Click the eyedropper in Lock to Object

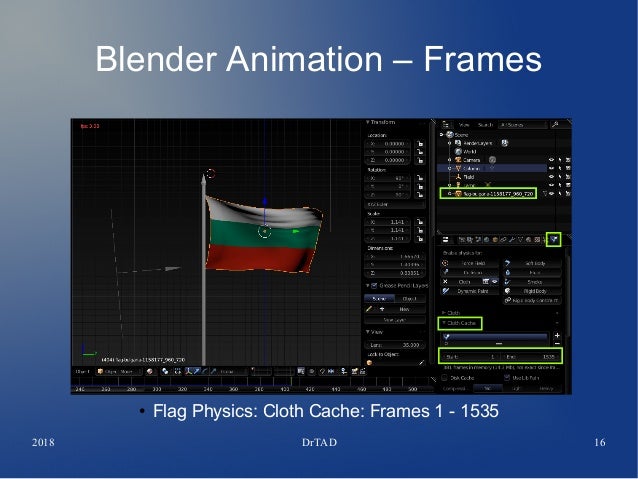point(422,363)
